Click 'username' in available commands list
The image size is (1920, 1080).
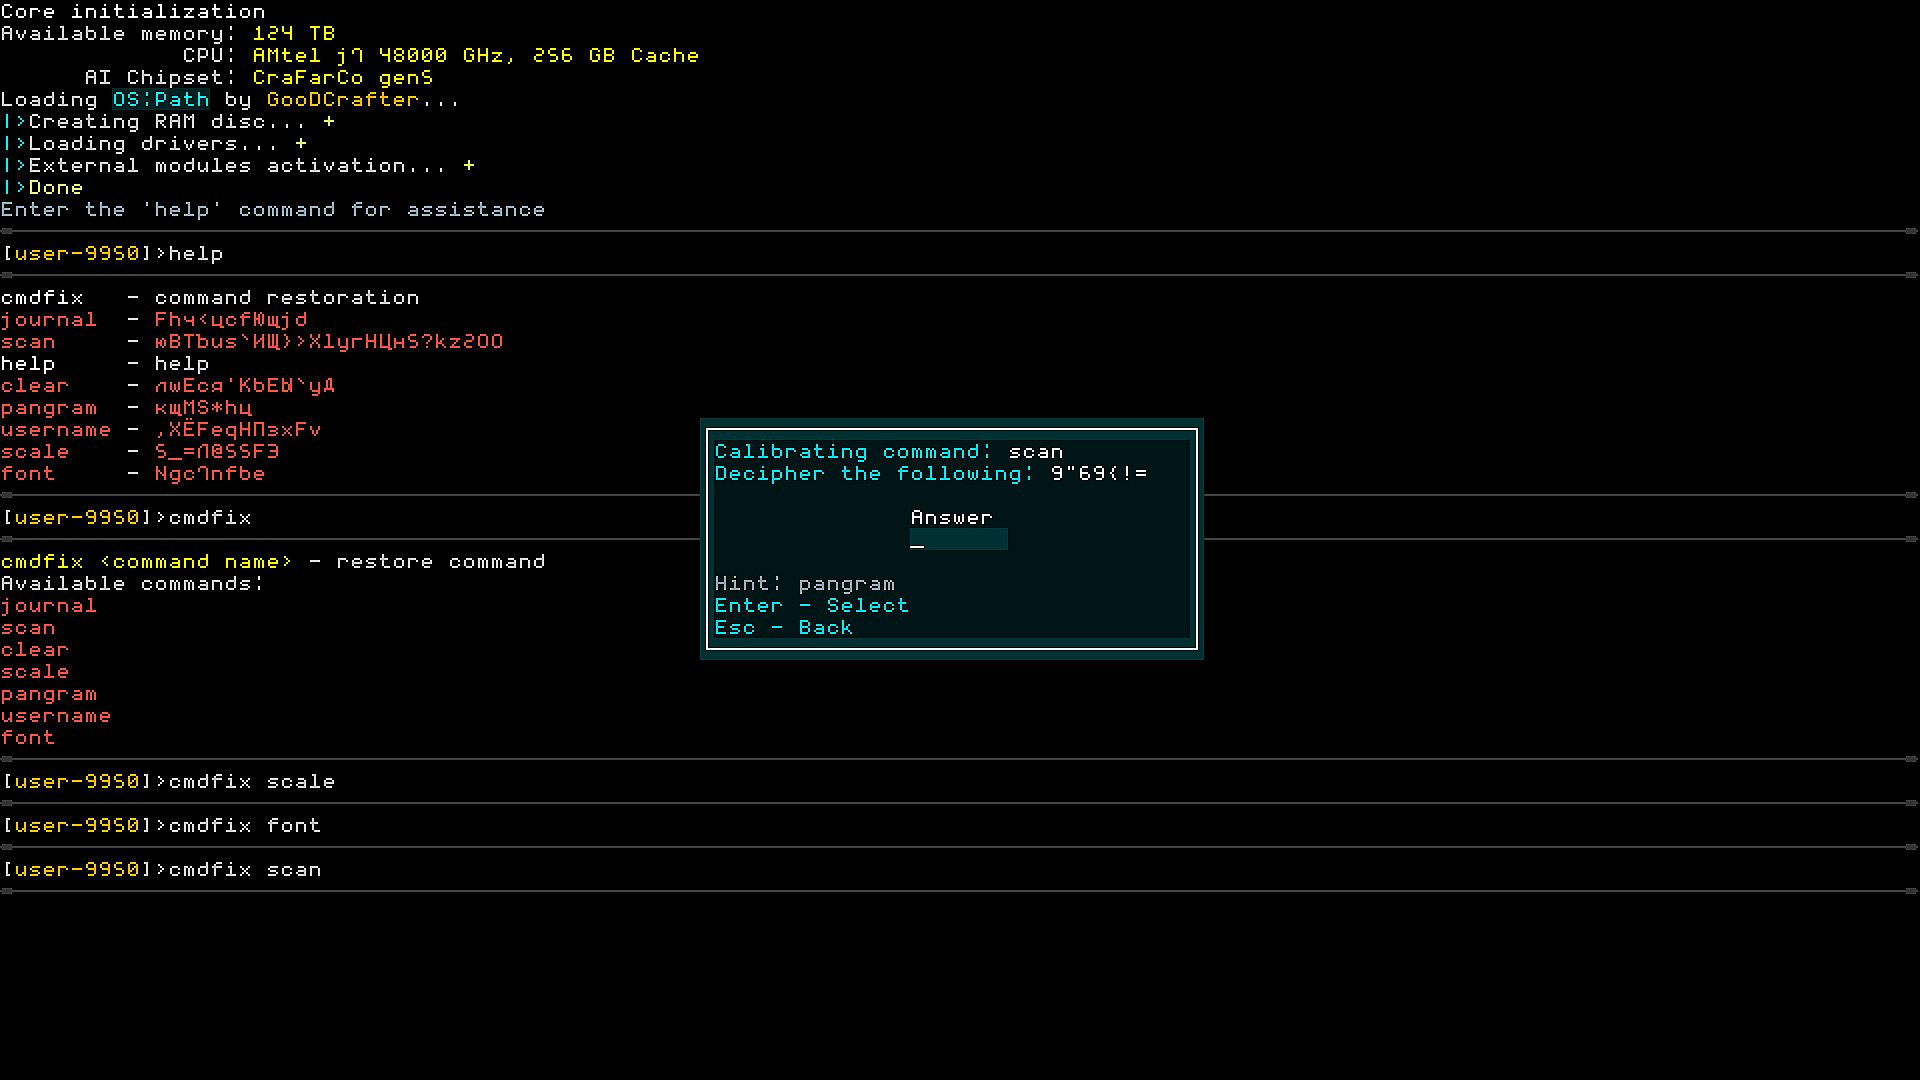[56, 716]
